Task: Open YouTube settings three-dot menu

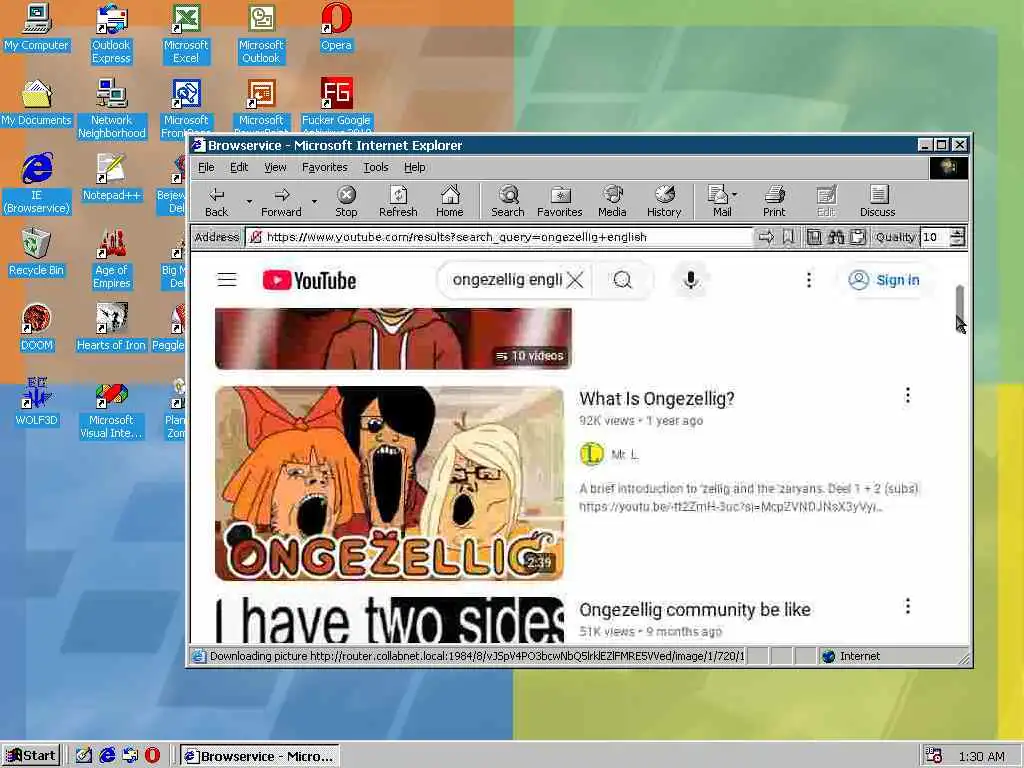Action: 808,280
